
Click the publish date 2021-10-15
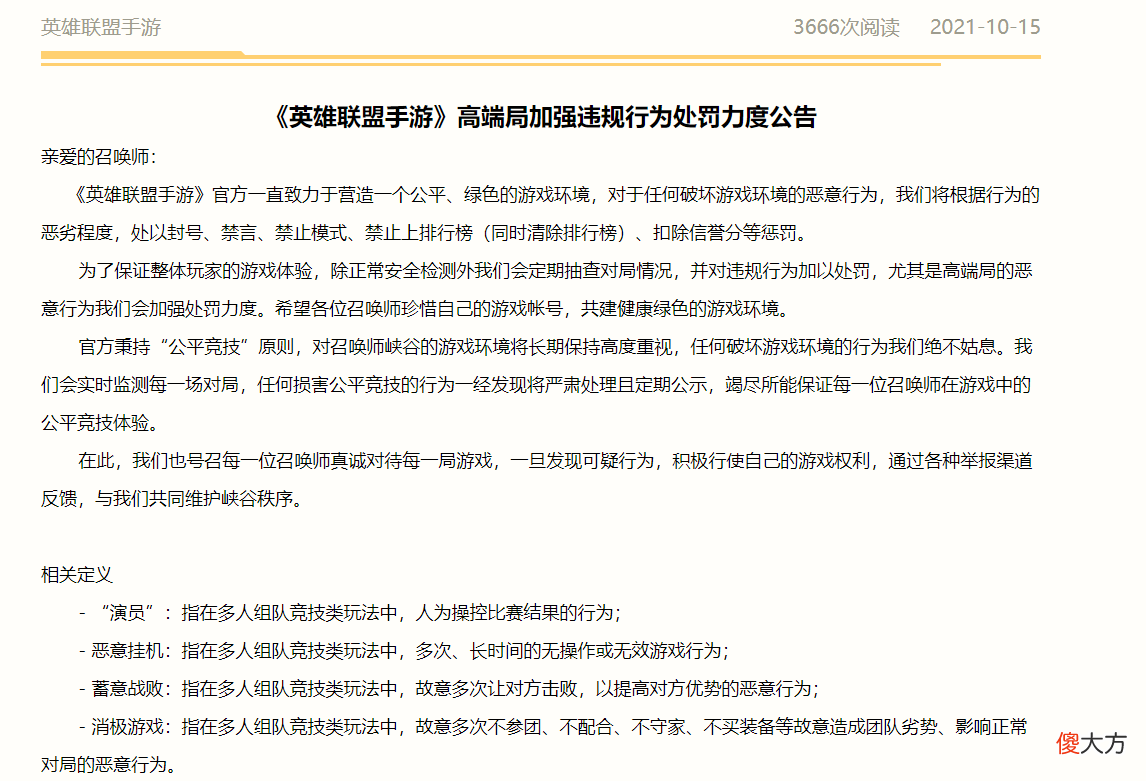click(x=984, y=27)
